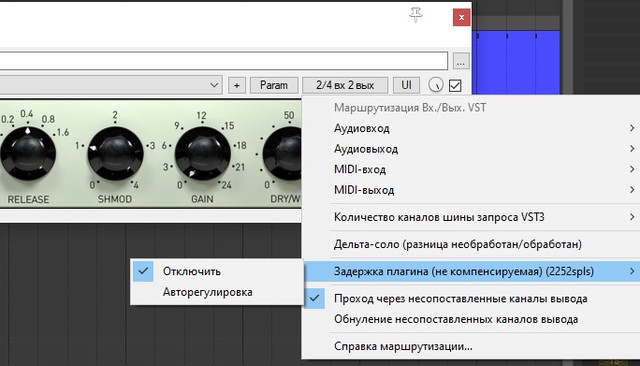Image resolution: width=640 pixels, height=366 pixels.
Task: Click the UI button
Action: tap(406, 85)
